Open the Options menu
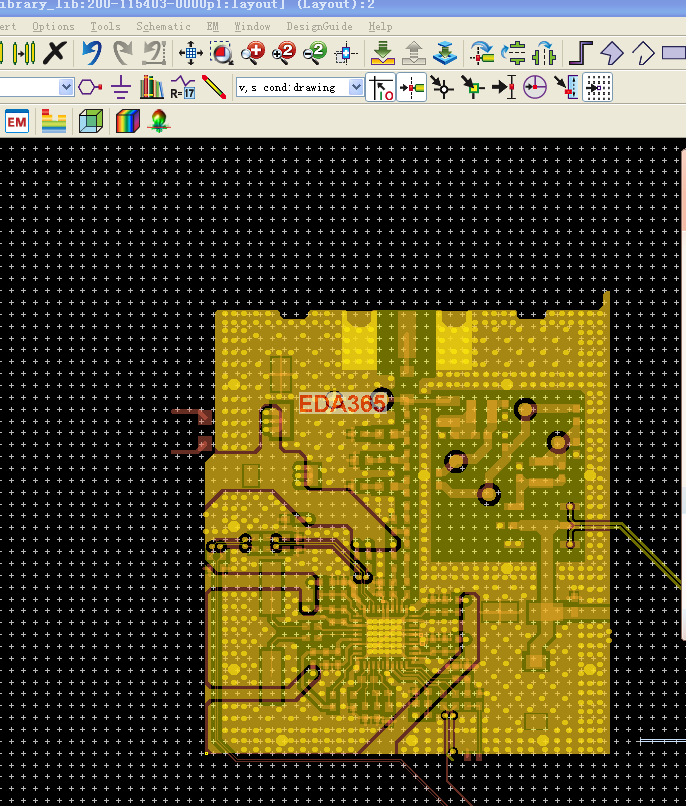Viewport: 686px width, 806px height. (53, 26)
